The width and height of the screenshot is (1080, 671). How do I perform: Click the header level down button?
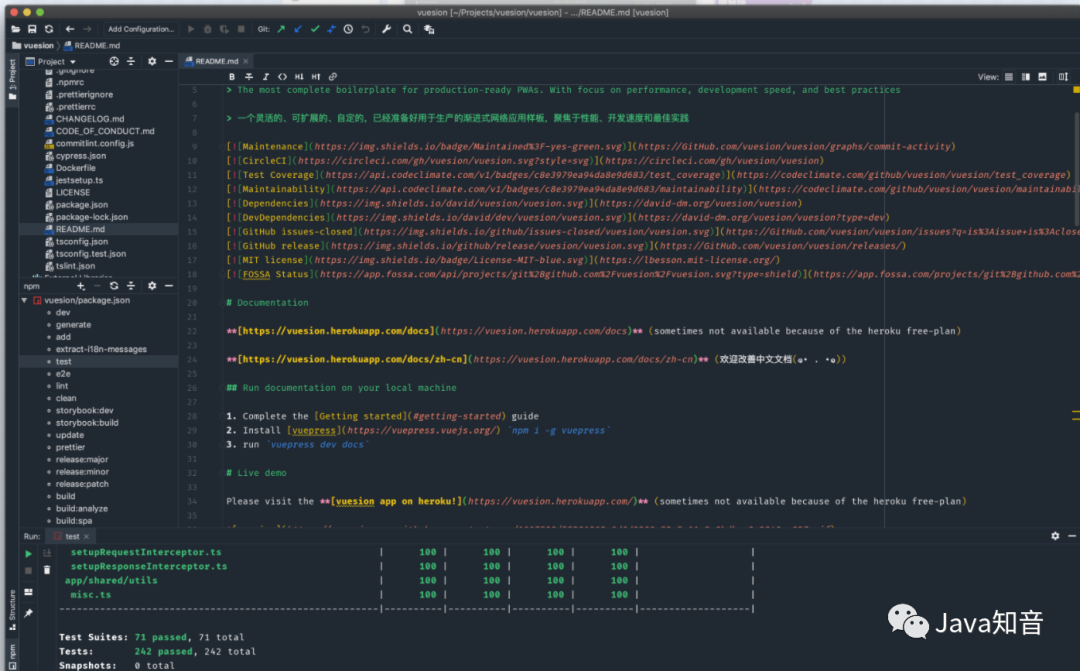[299, 76]
